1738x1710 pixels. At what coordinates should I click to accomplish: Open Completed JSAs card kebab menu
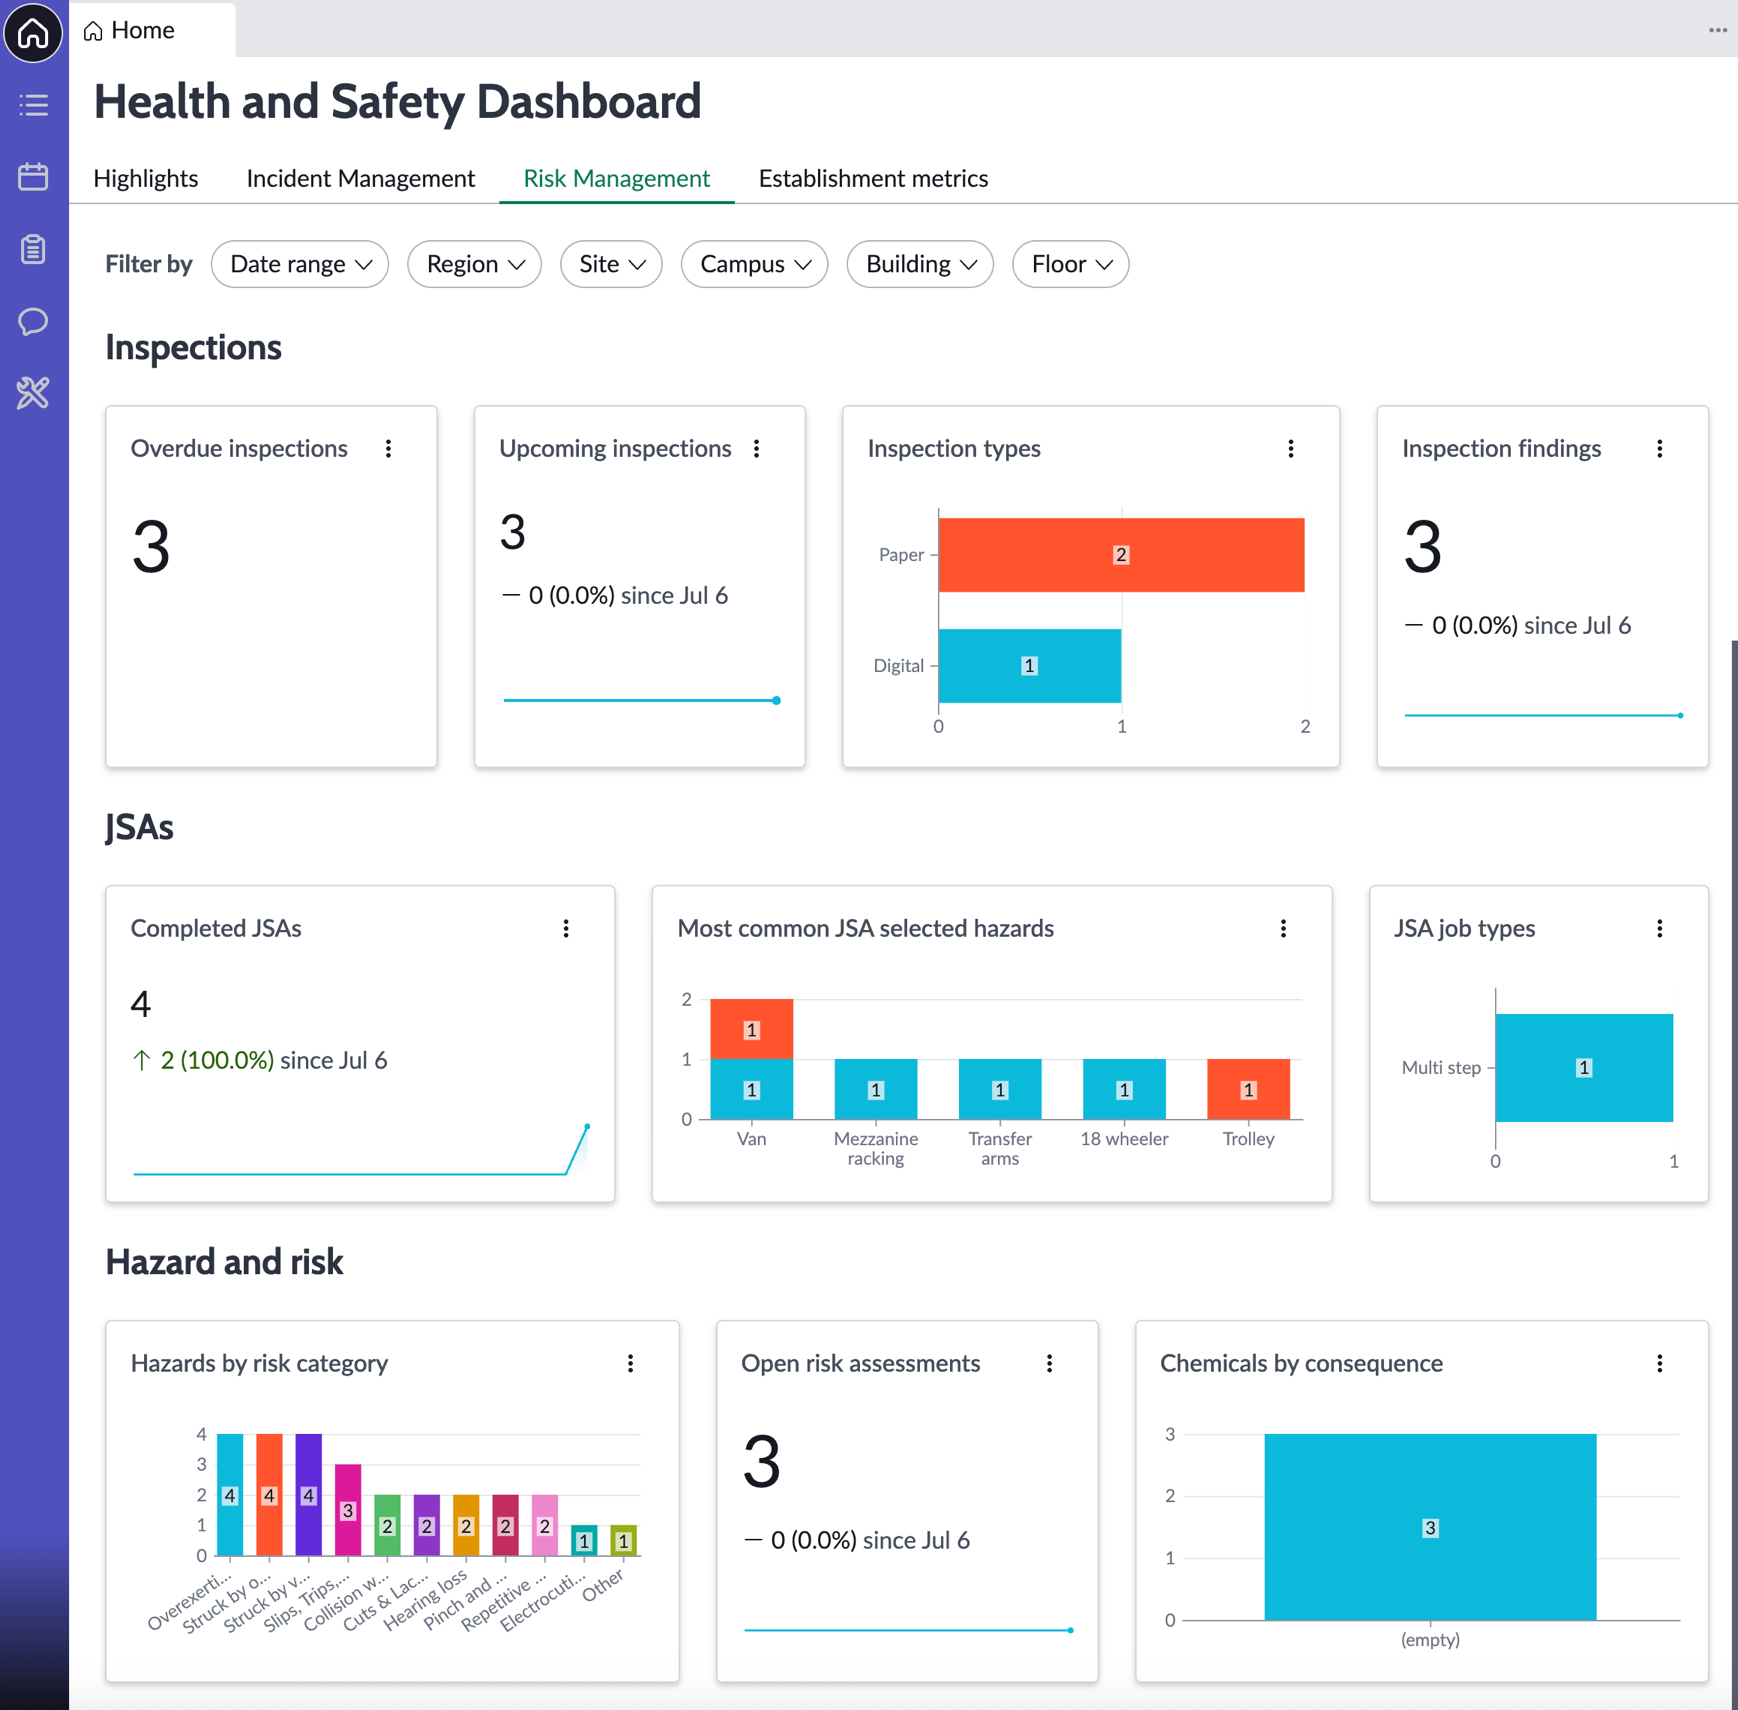pos(566,929)
